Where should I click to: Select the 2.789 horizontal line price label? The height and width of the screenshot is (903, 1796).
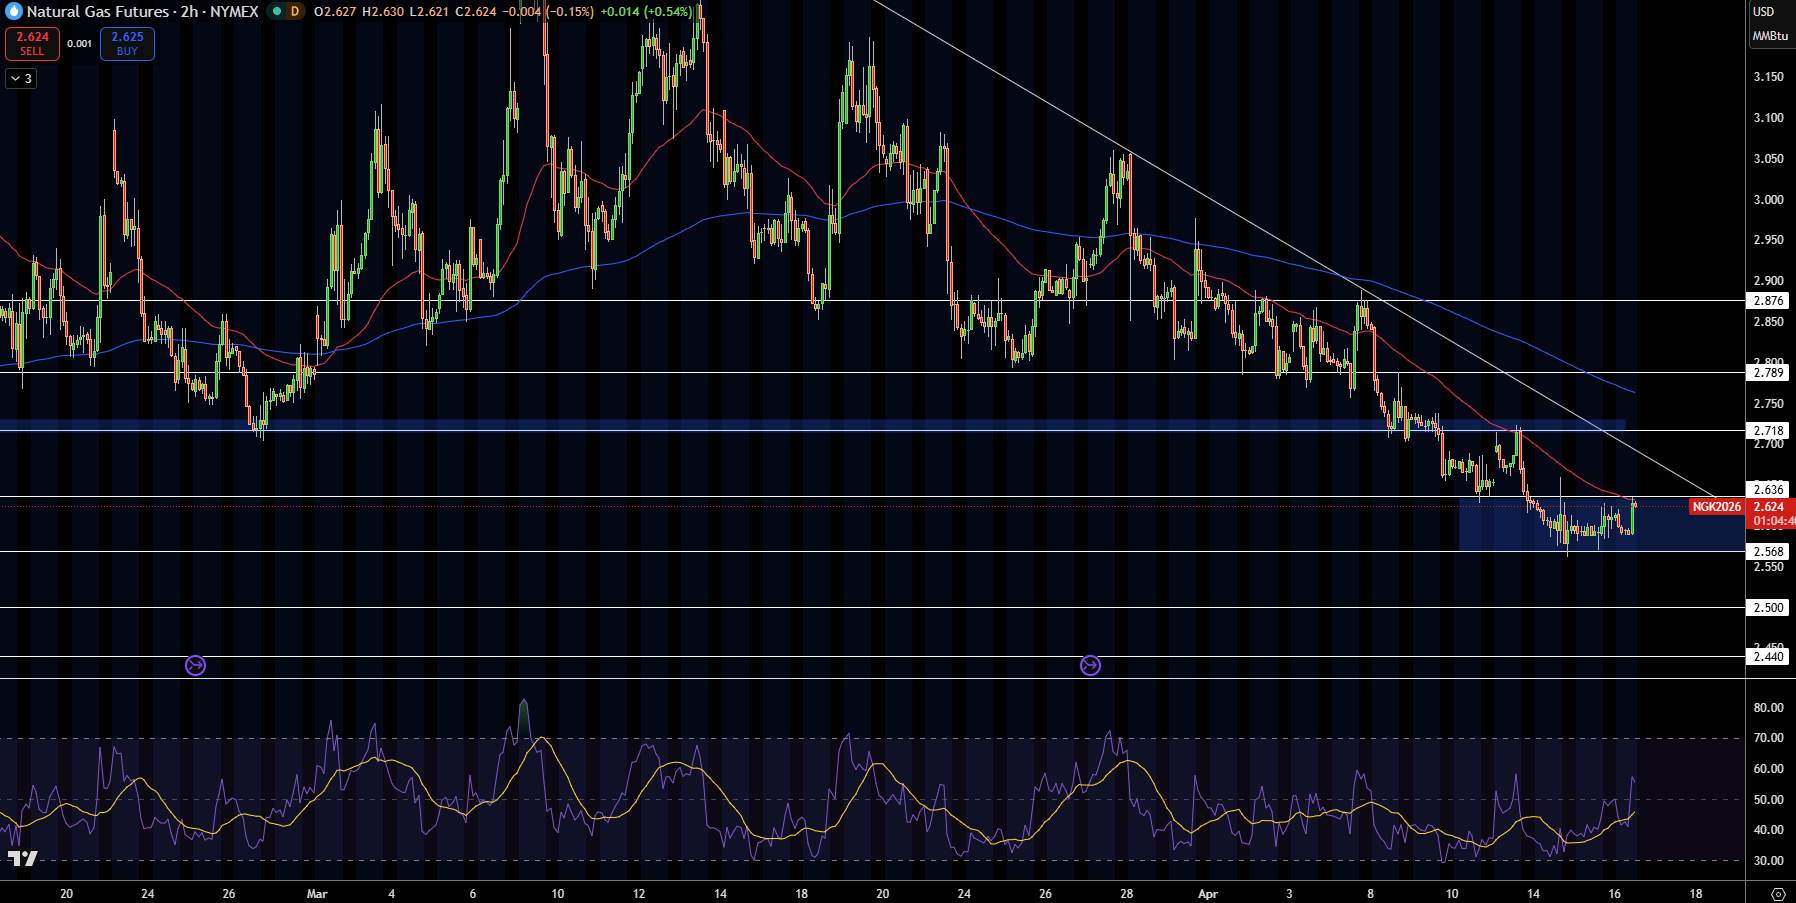click(1768, 373)
